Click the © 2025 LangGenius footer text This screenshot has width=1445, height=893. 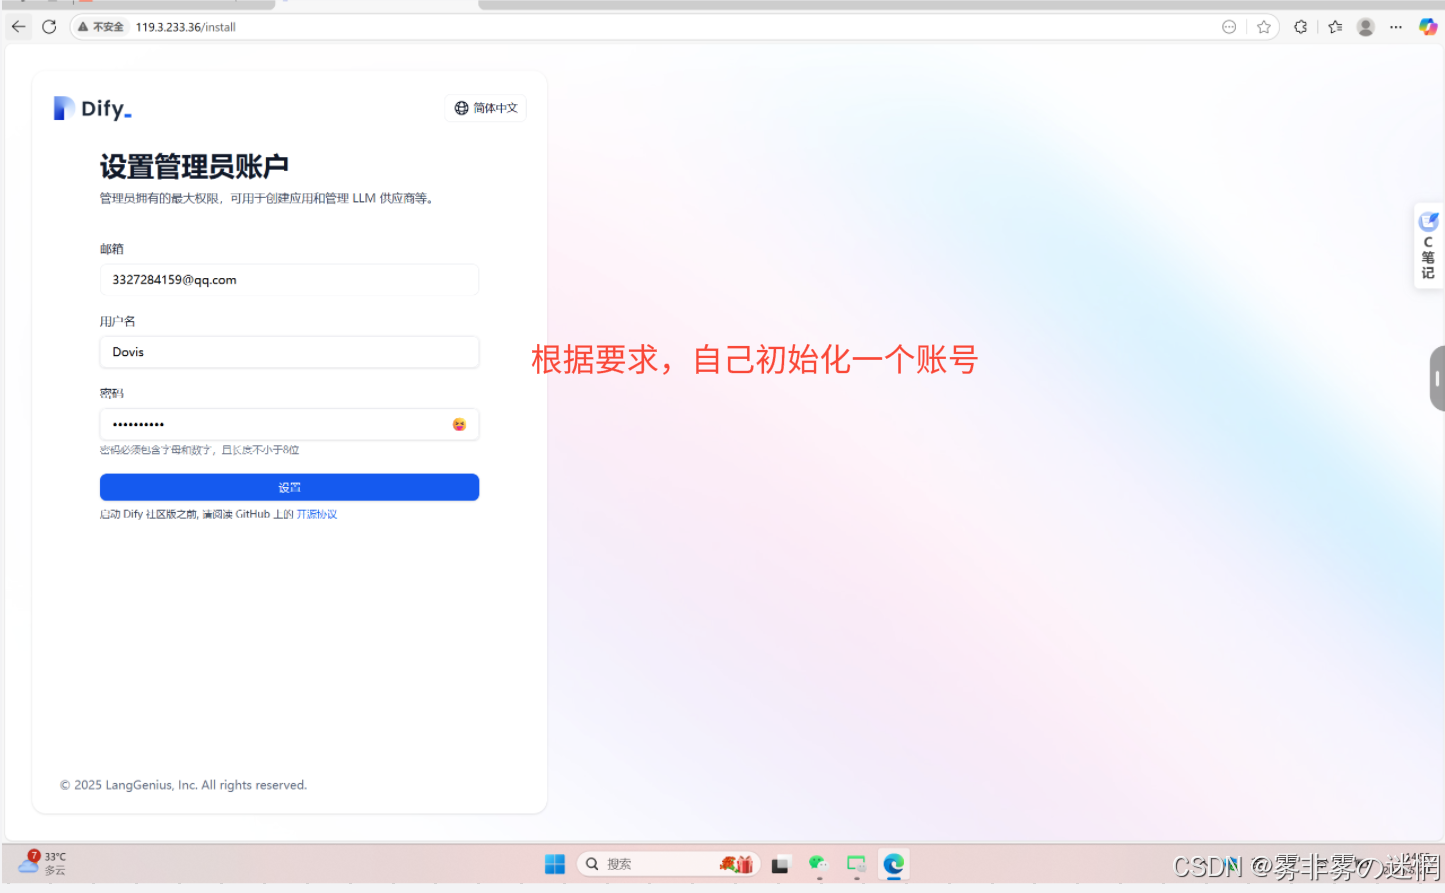click(183, 785)
